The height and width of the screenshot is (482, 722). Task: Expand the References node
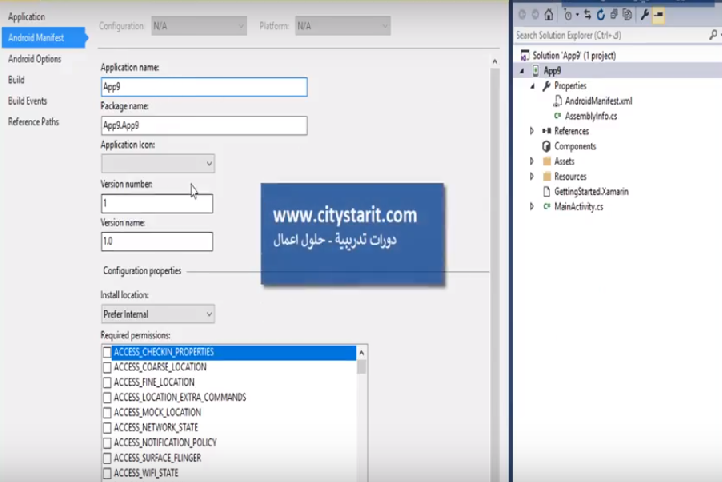pos(532,131)
